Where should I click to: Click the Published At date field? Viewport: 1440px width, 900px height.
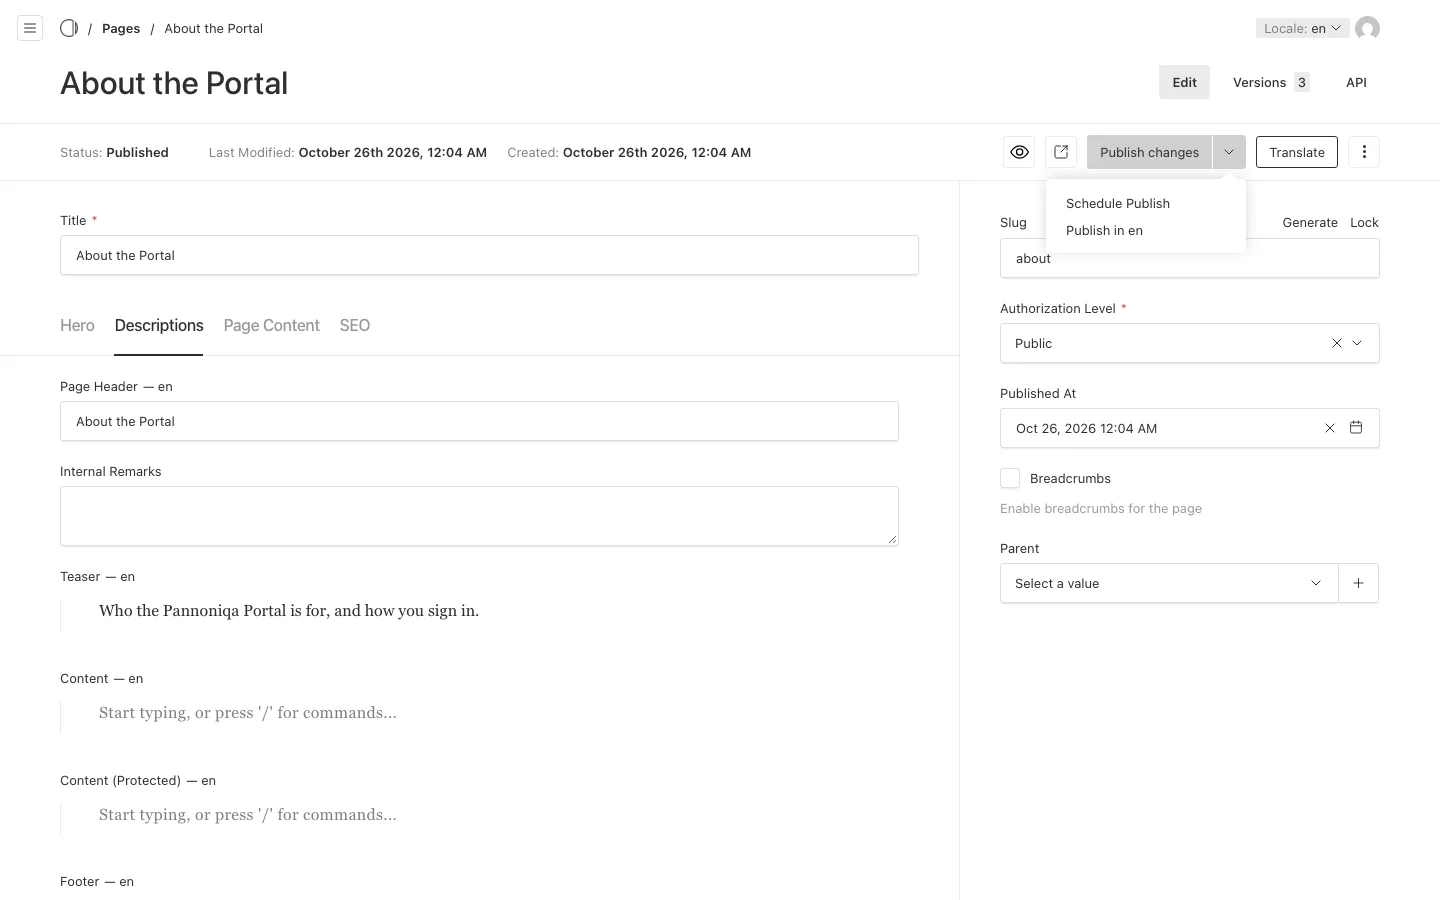coord(1189,428)
